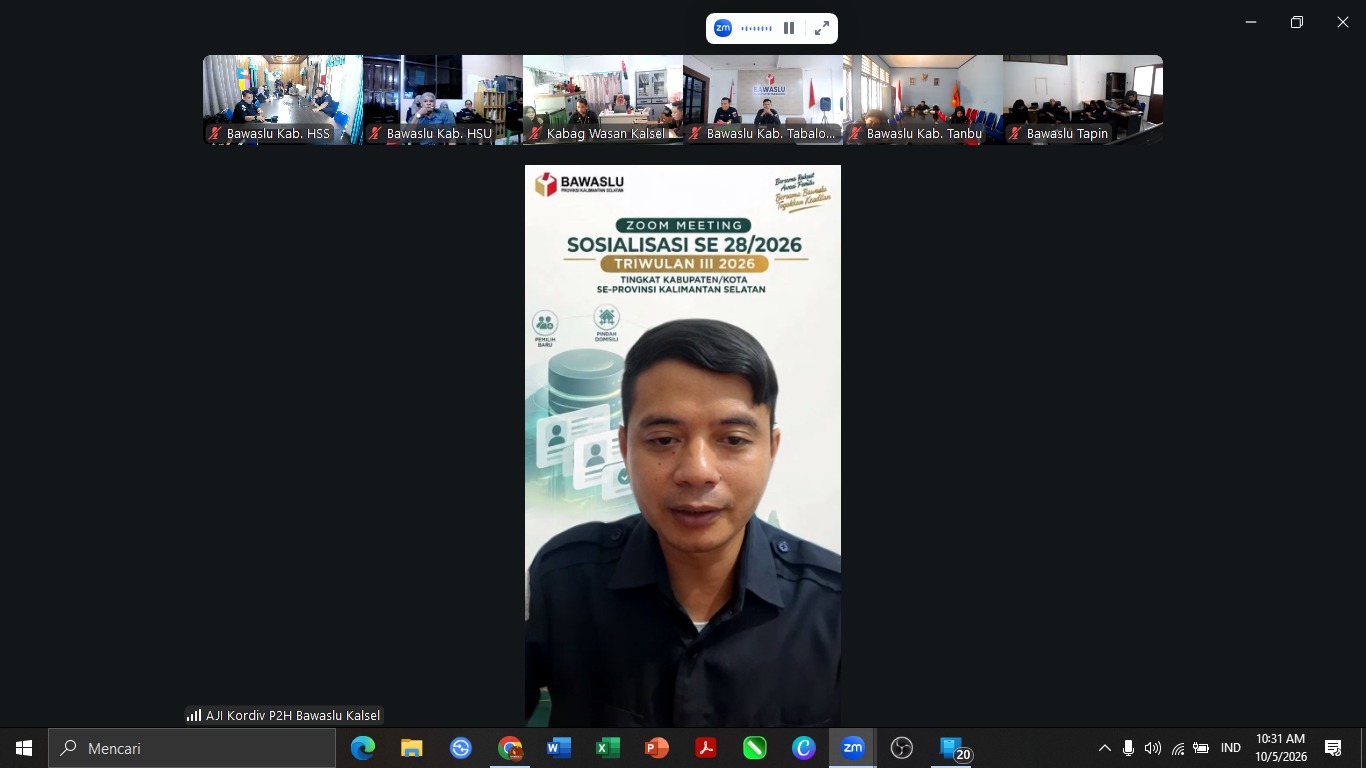Viewport: 1366px width, 768px height.
Task: Select Bawaslu Tapin video thumbnail
Action: [x=1083, y=100]
